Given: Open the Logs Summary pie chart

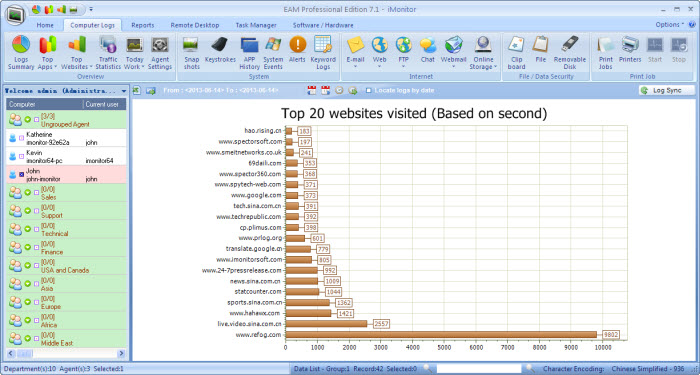Looking at the screenshot, I should 21,53.
